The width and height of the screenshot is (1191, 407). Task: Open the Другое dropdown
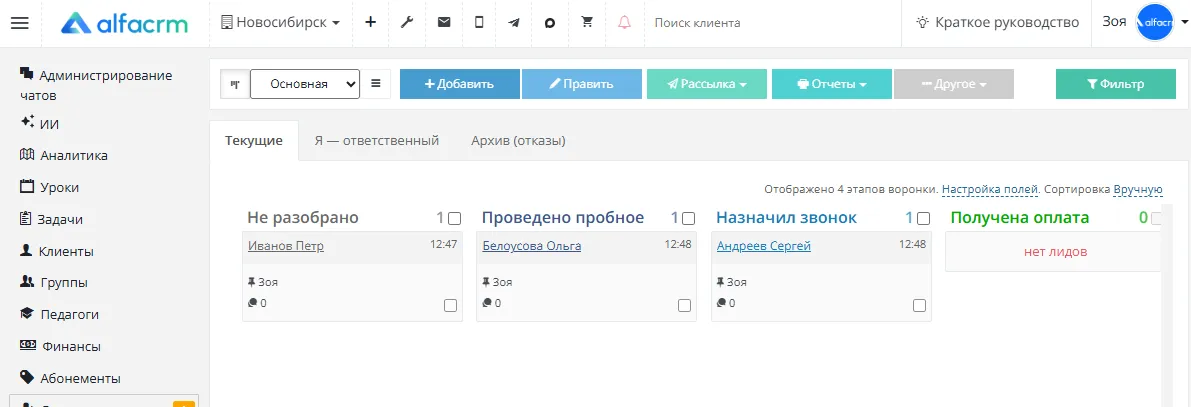click(x=954, y=84)
